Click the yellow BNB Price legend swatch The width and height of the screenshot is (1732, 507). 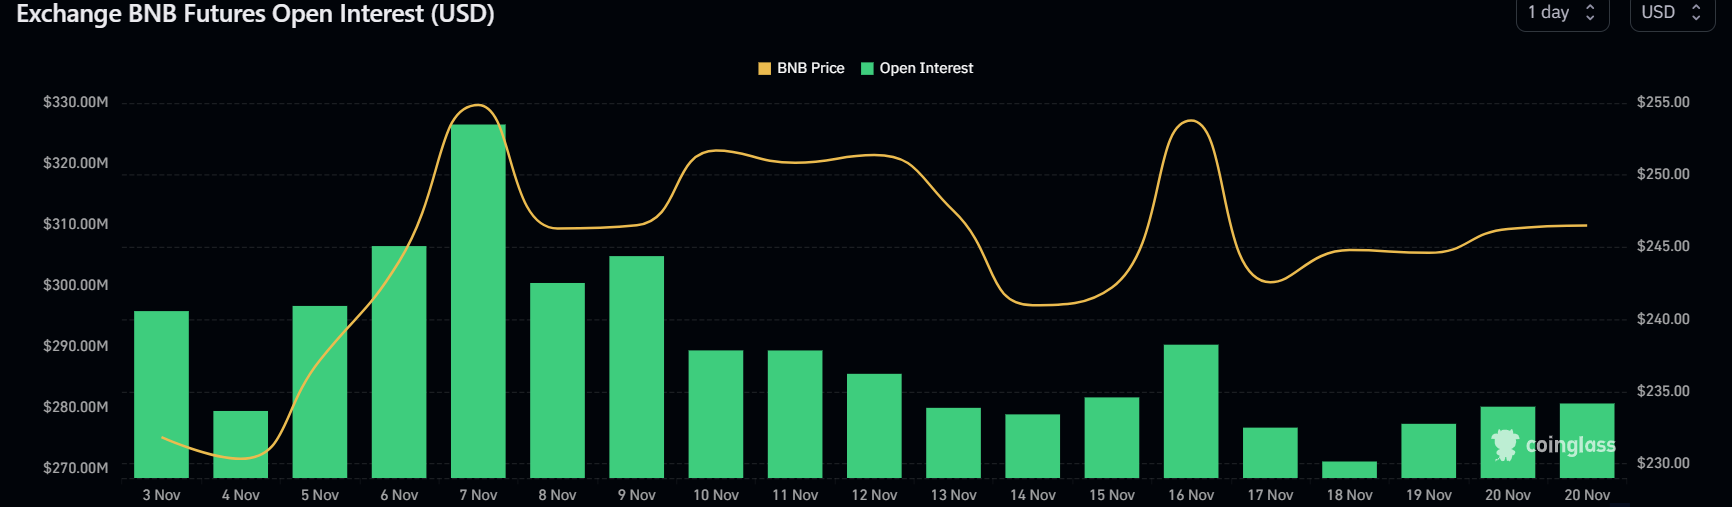click(x=765, y=68)
